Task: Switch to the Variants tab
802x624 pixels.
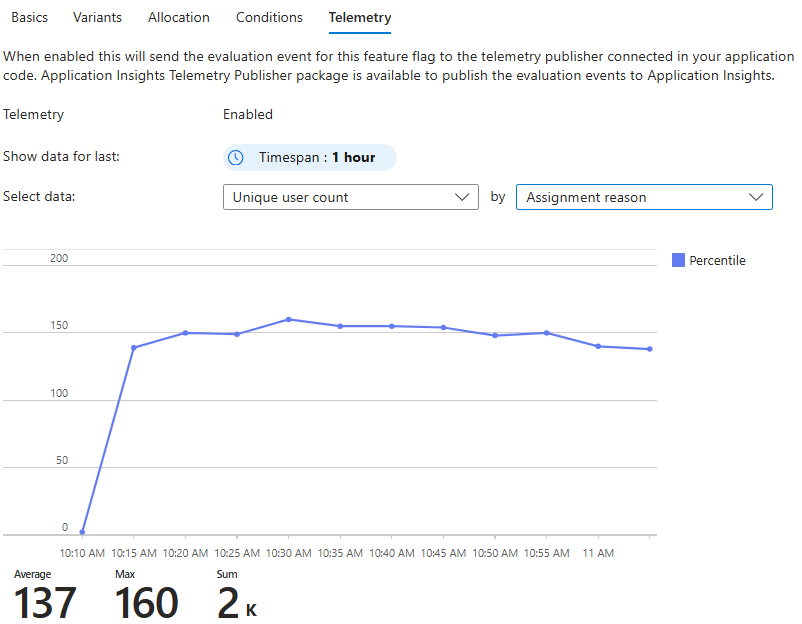Action: click(x=97, y=17)
